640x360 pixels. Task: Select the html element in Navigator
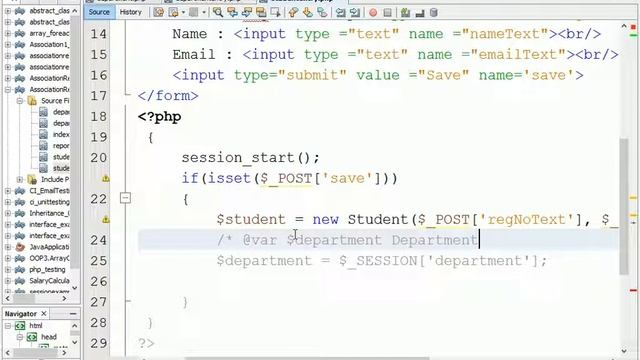pyautogui.click(x=36, y=326)
